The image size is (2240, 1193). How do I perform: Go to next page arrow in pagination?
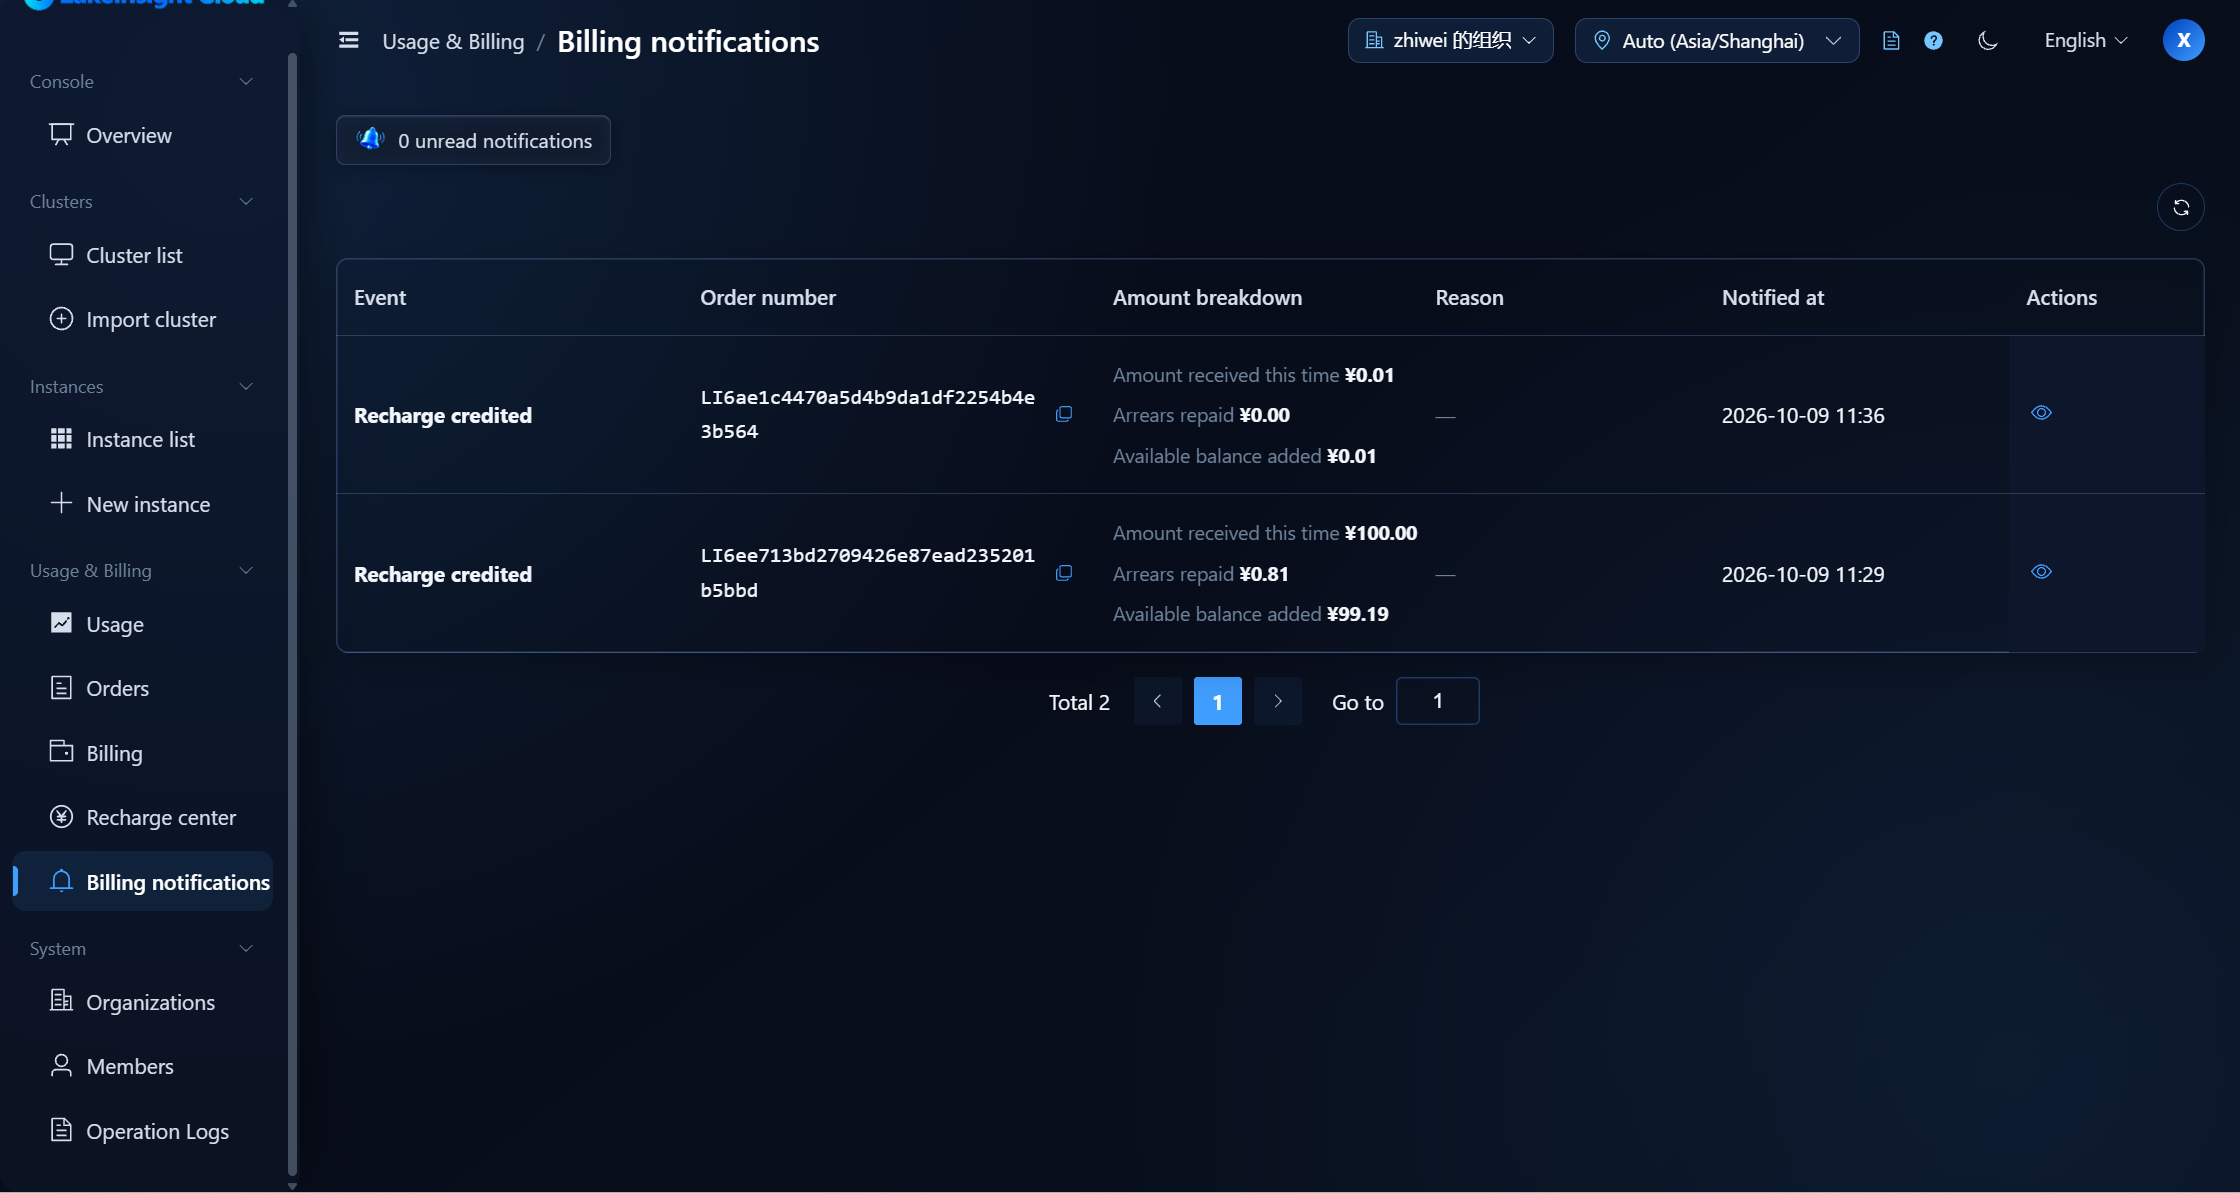pyautogui.click(x=1277, y=701)
